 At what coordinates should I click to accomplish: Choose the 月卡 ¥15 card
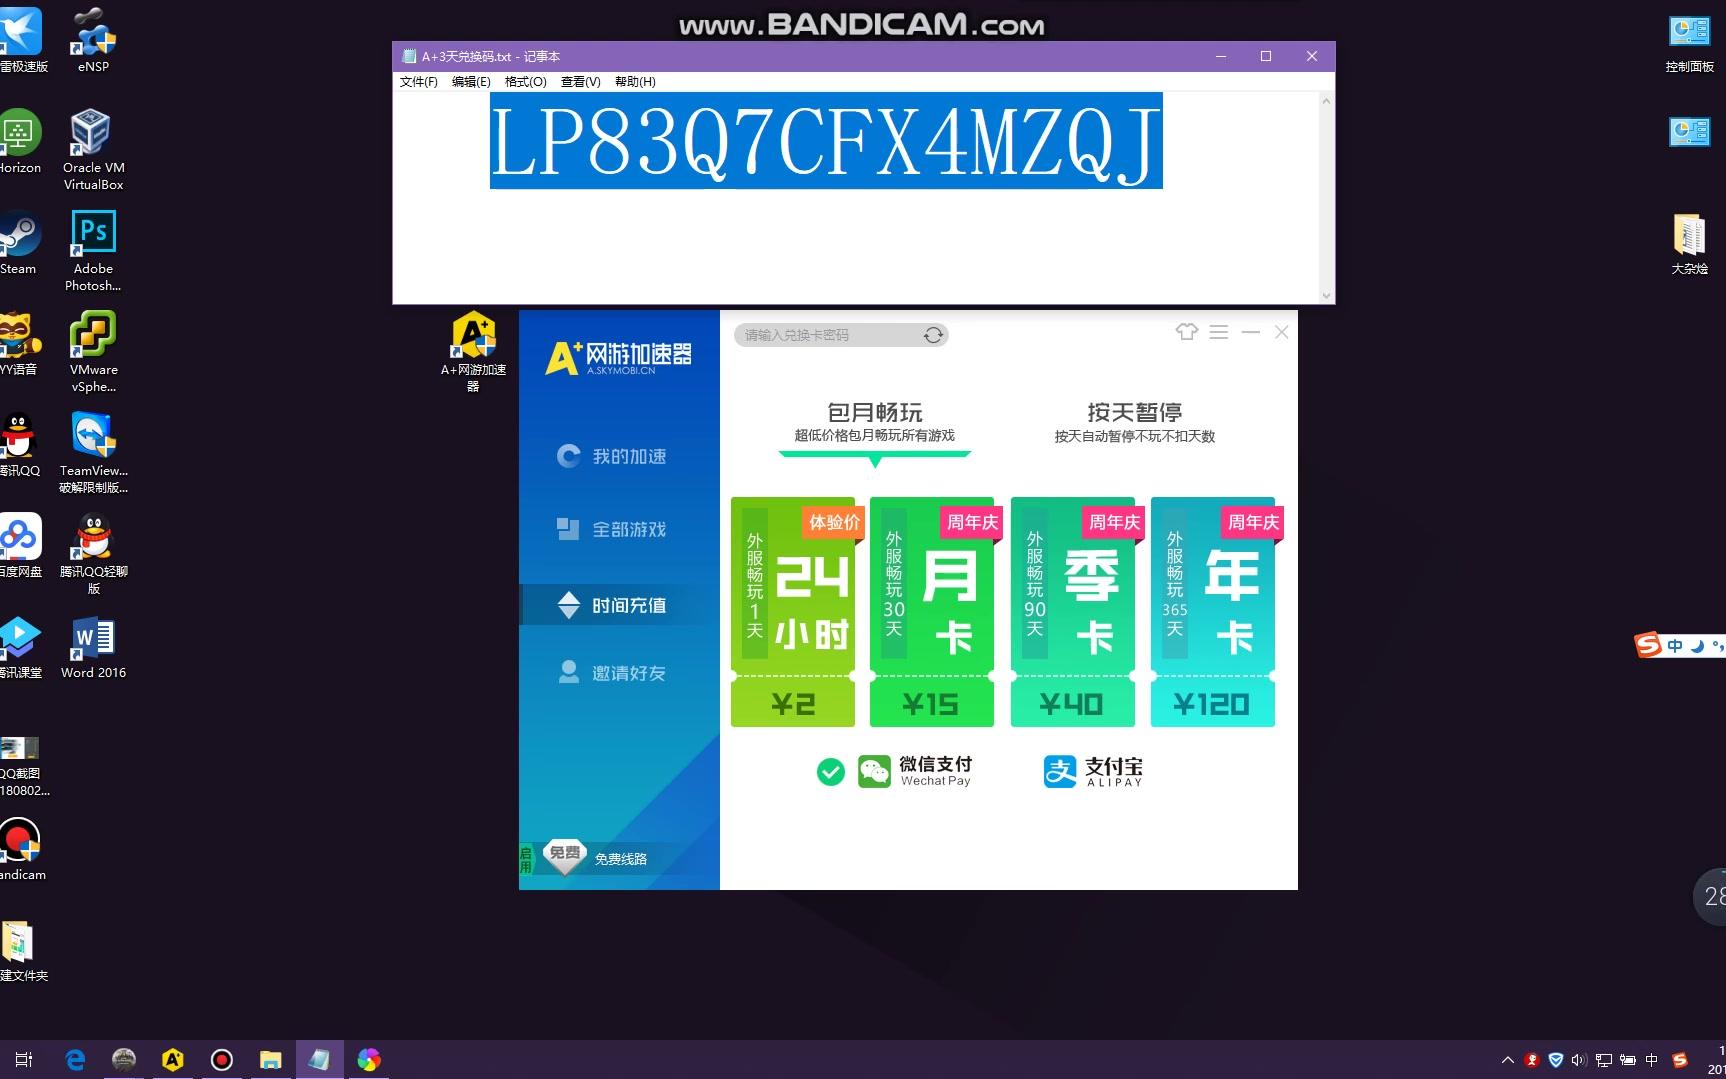pyautogui.click(x=932, y=611)
